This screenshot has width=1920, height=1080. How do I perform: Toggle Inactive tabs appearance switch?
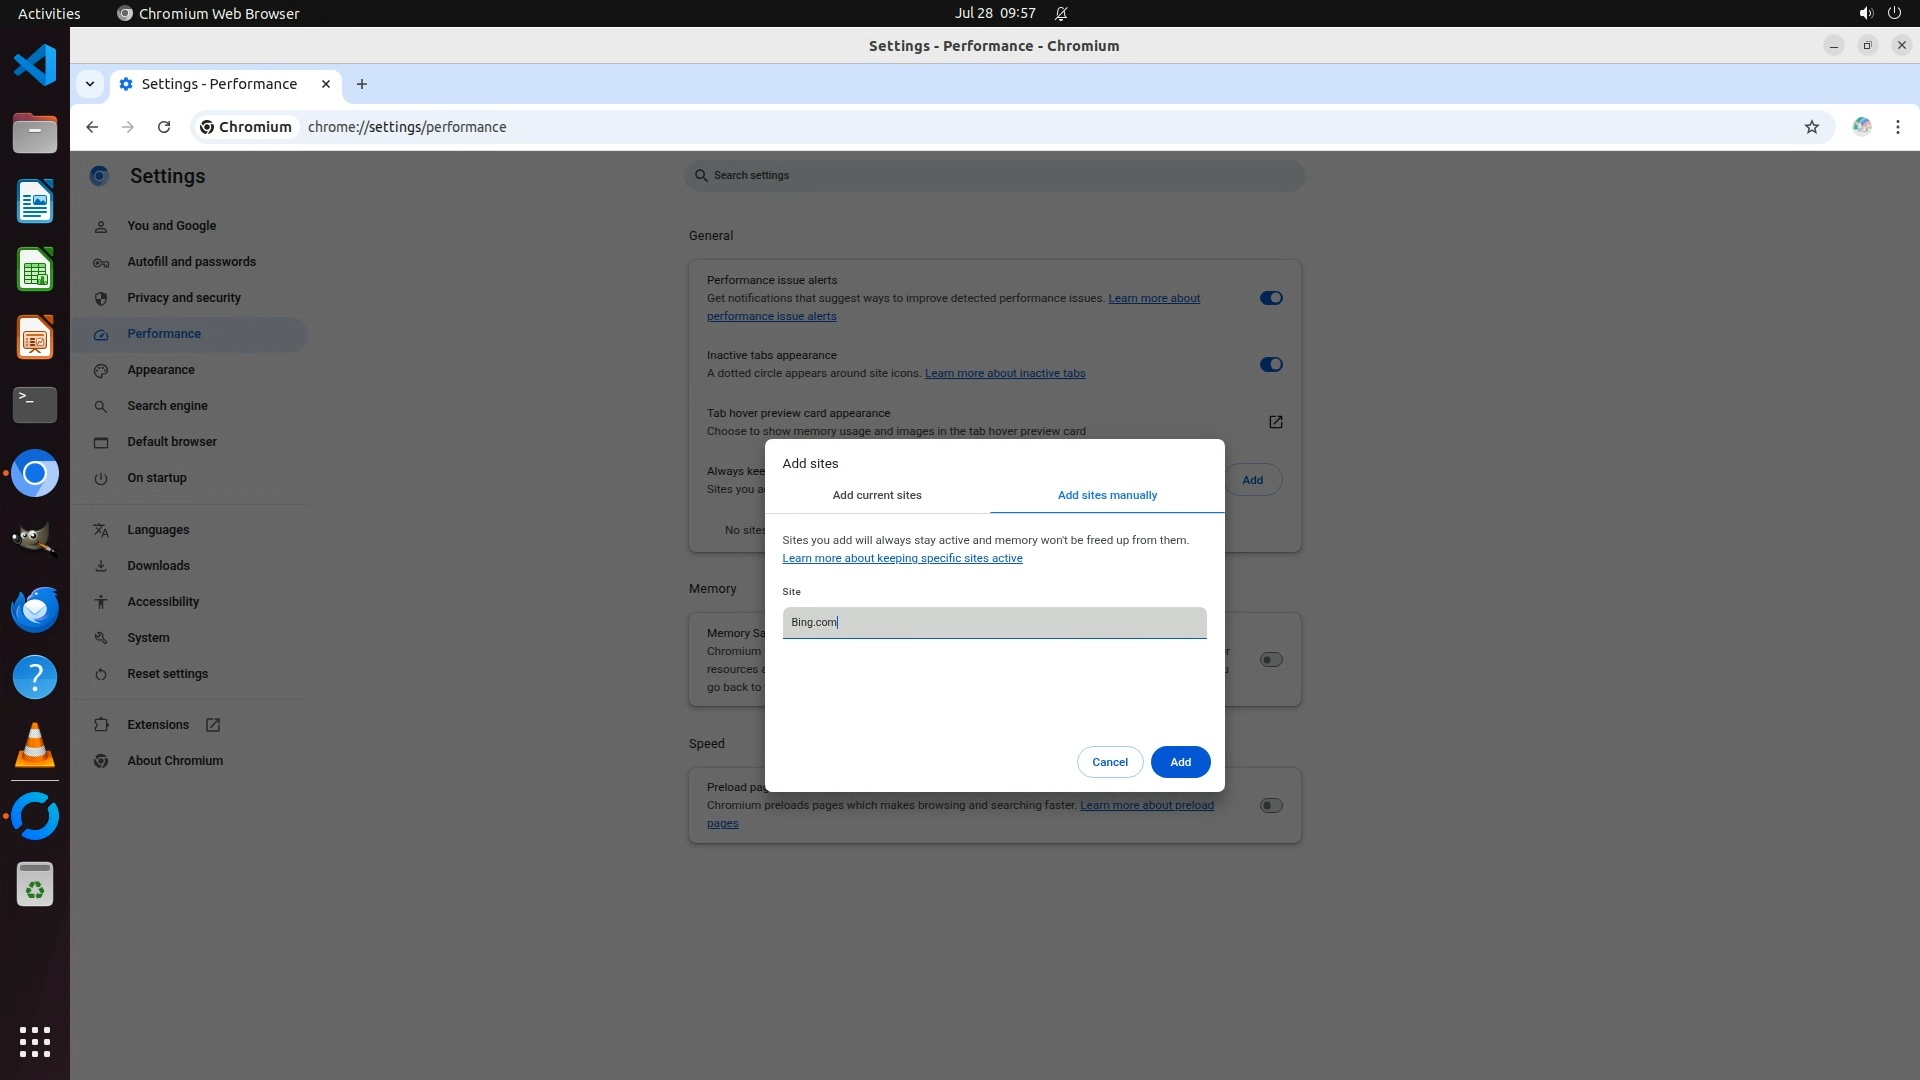pos(1270,365)
